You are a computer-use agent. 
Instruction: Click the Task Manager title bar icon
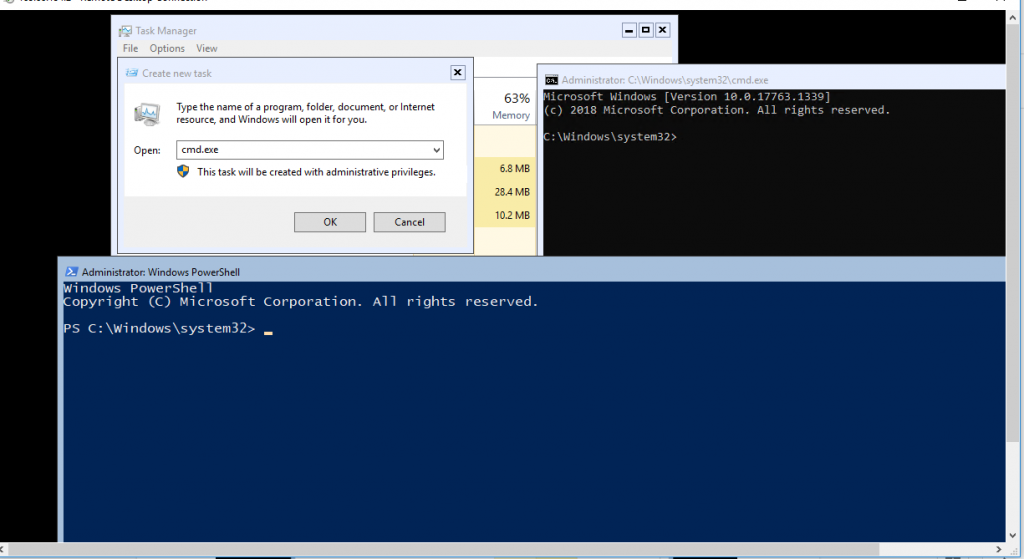[x=125, y=31]
